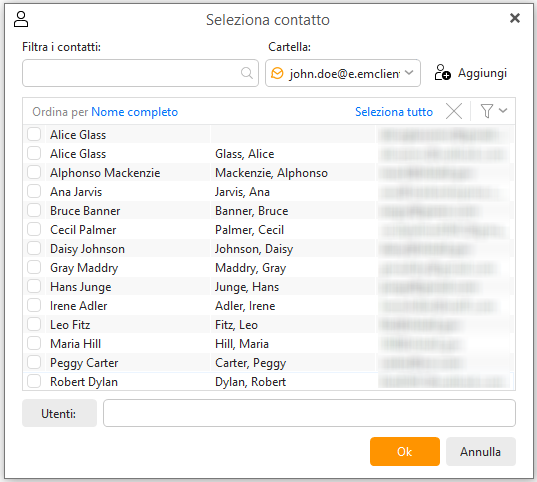Check the box for Bruce Banner
This screenshot has height=482, width=537.
pos(34,210)
